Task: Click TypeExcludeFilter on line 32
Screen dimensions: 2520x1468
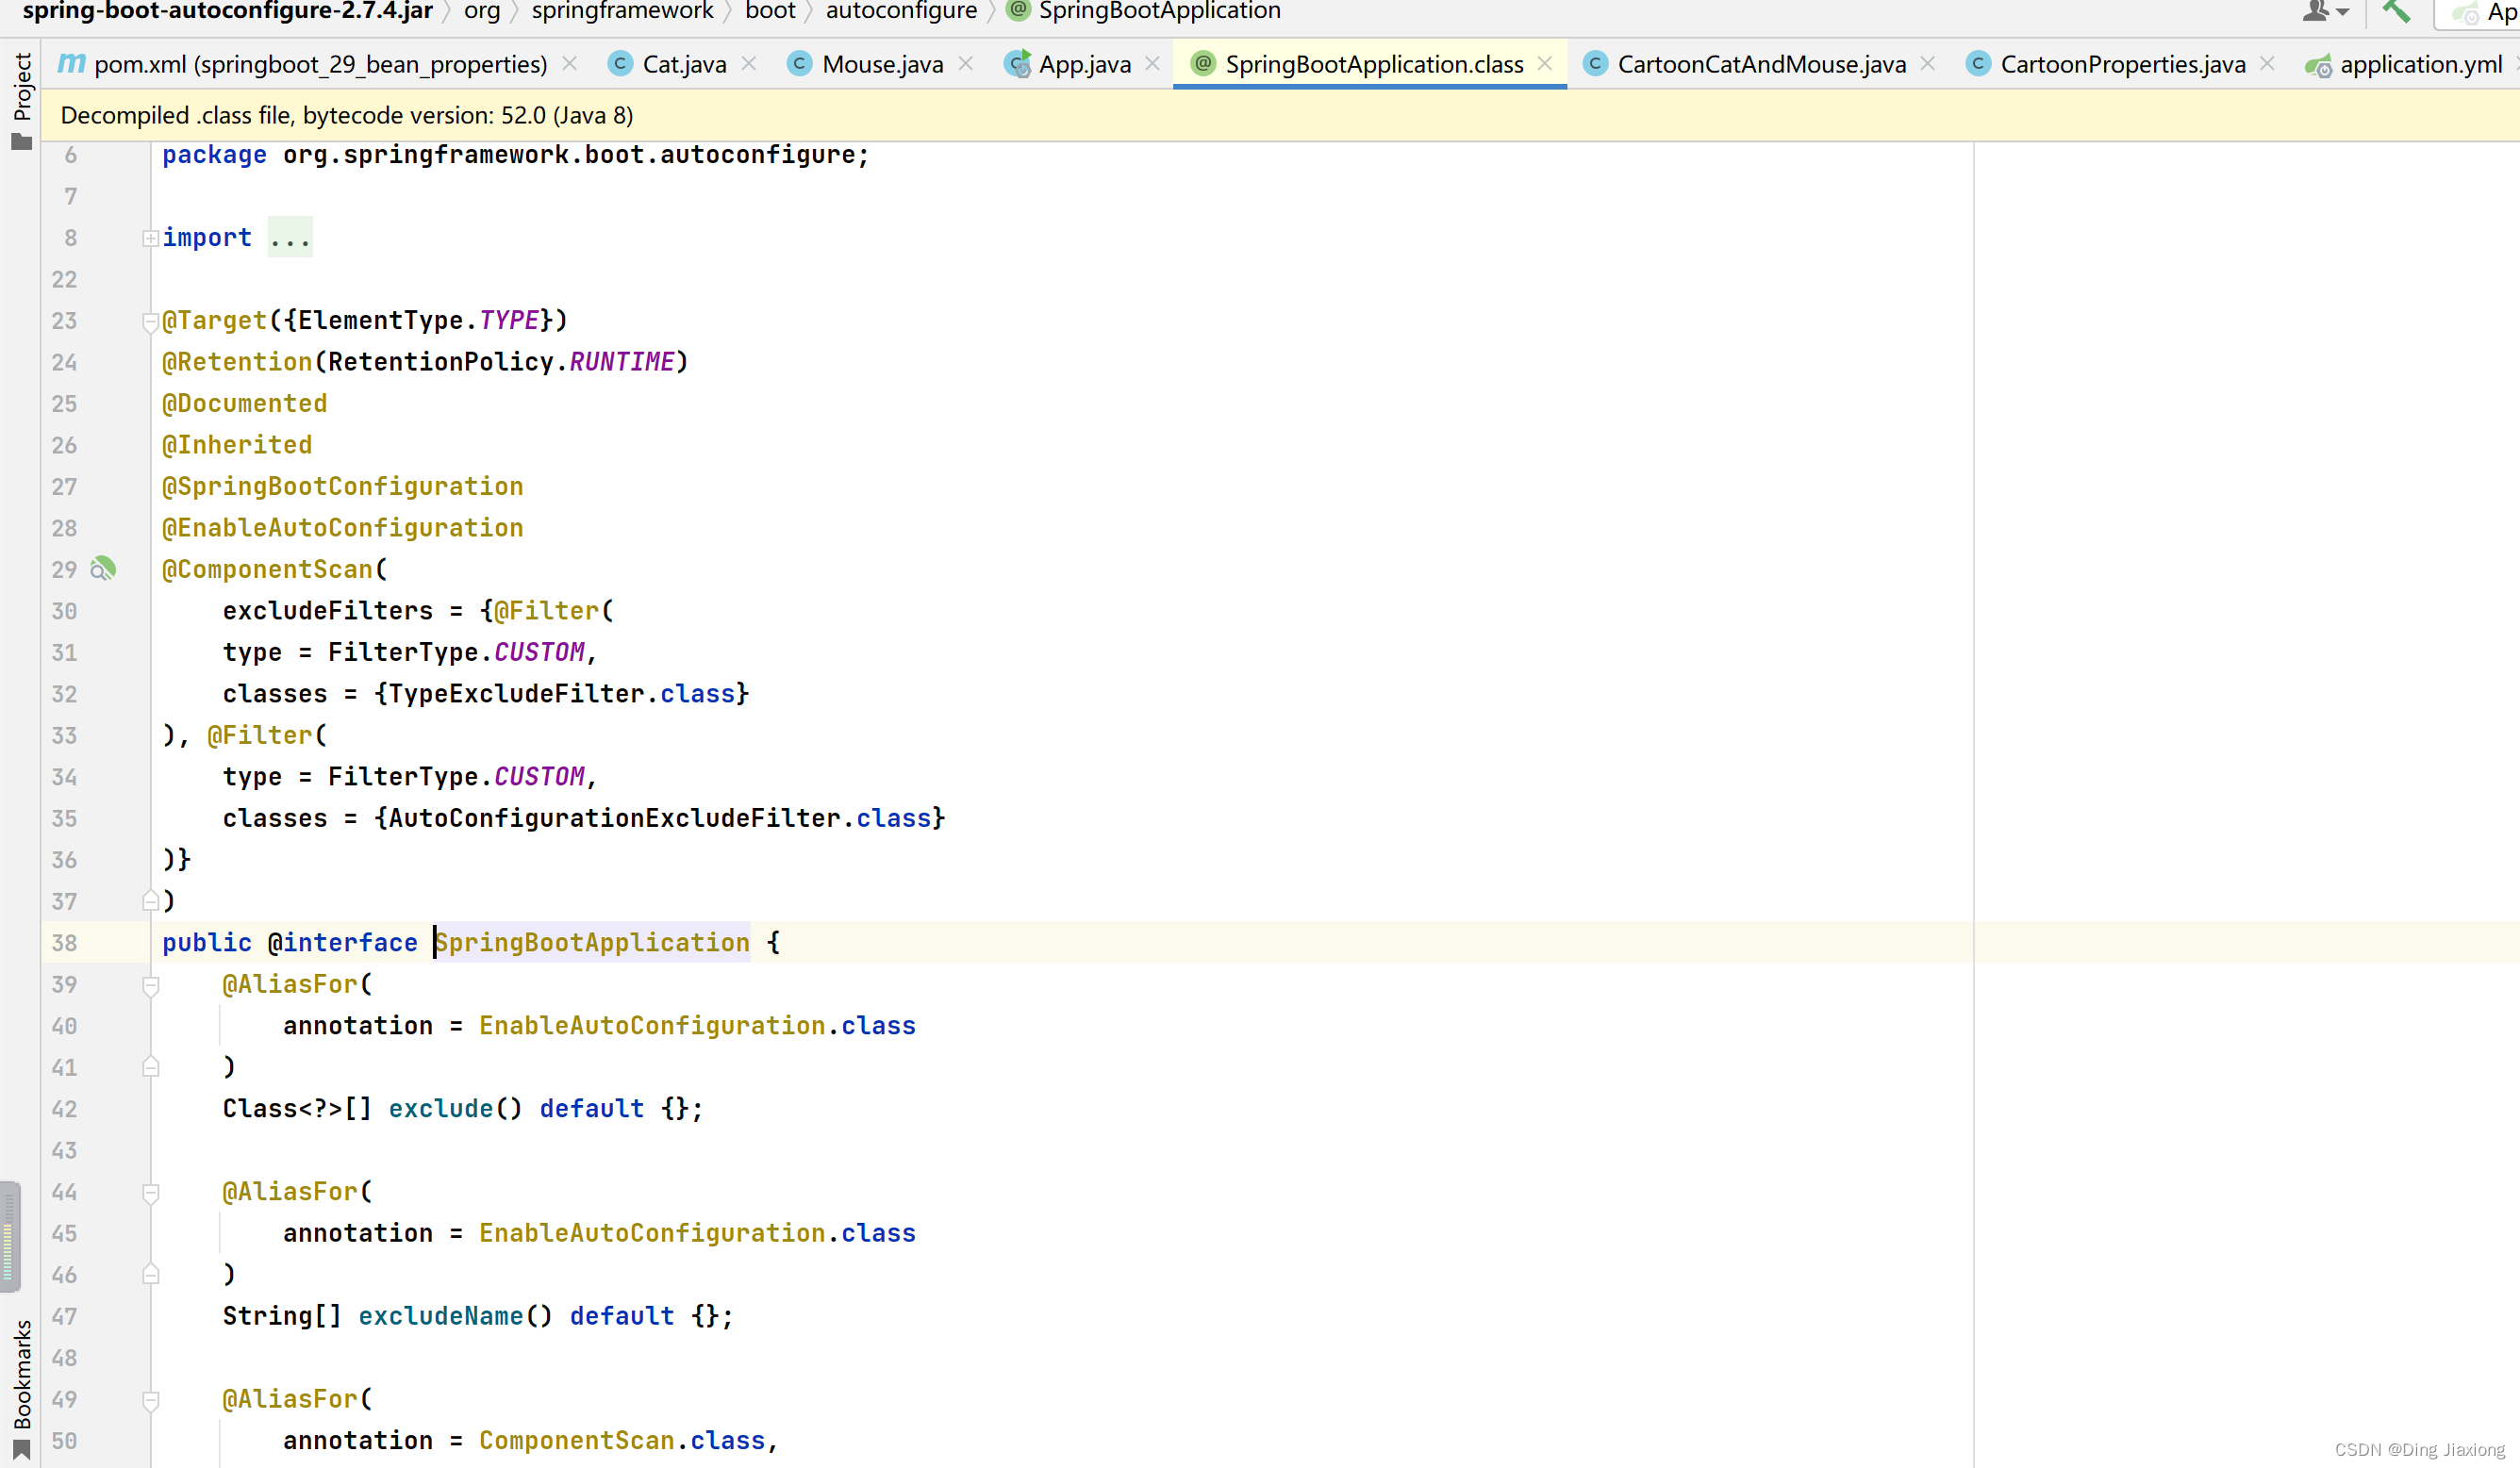Action: (x=516, y=694)
